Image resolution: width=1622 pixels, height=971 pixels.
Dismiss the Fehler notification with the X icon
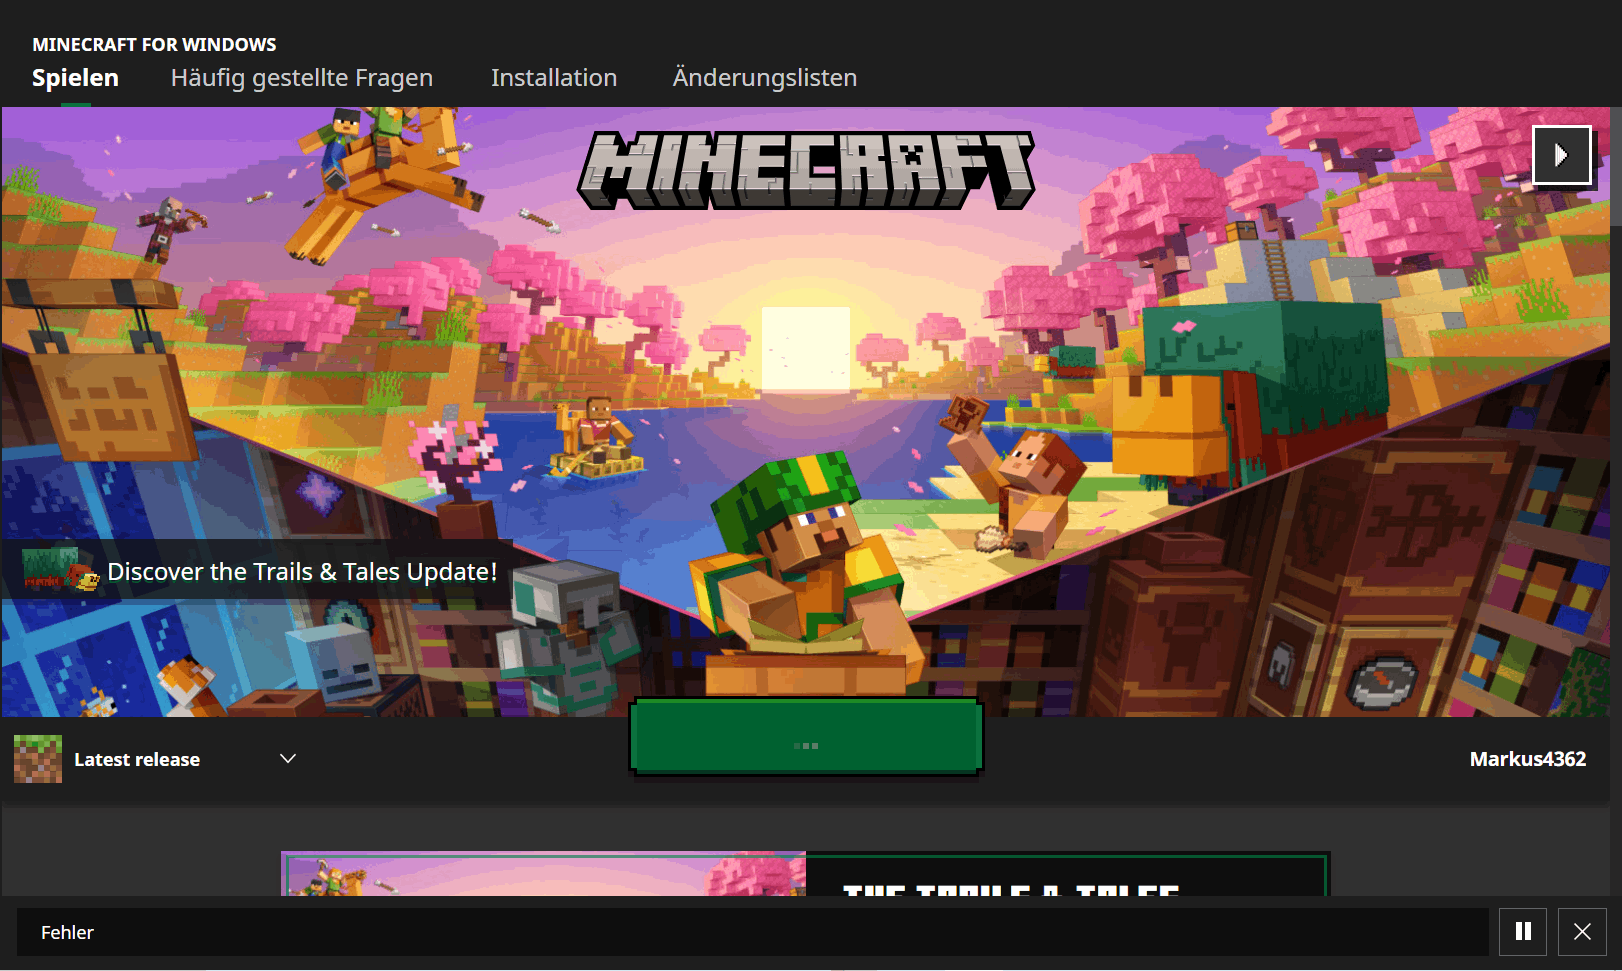pyautogui.click(x=1584, y=931)
